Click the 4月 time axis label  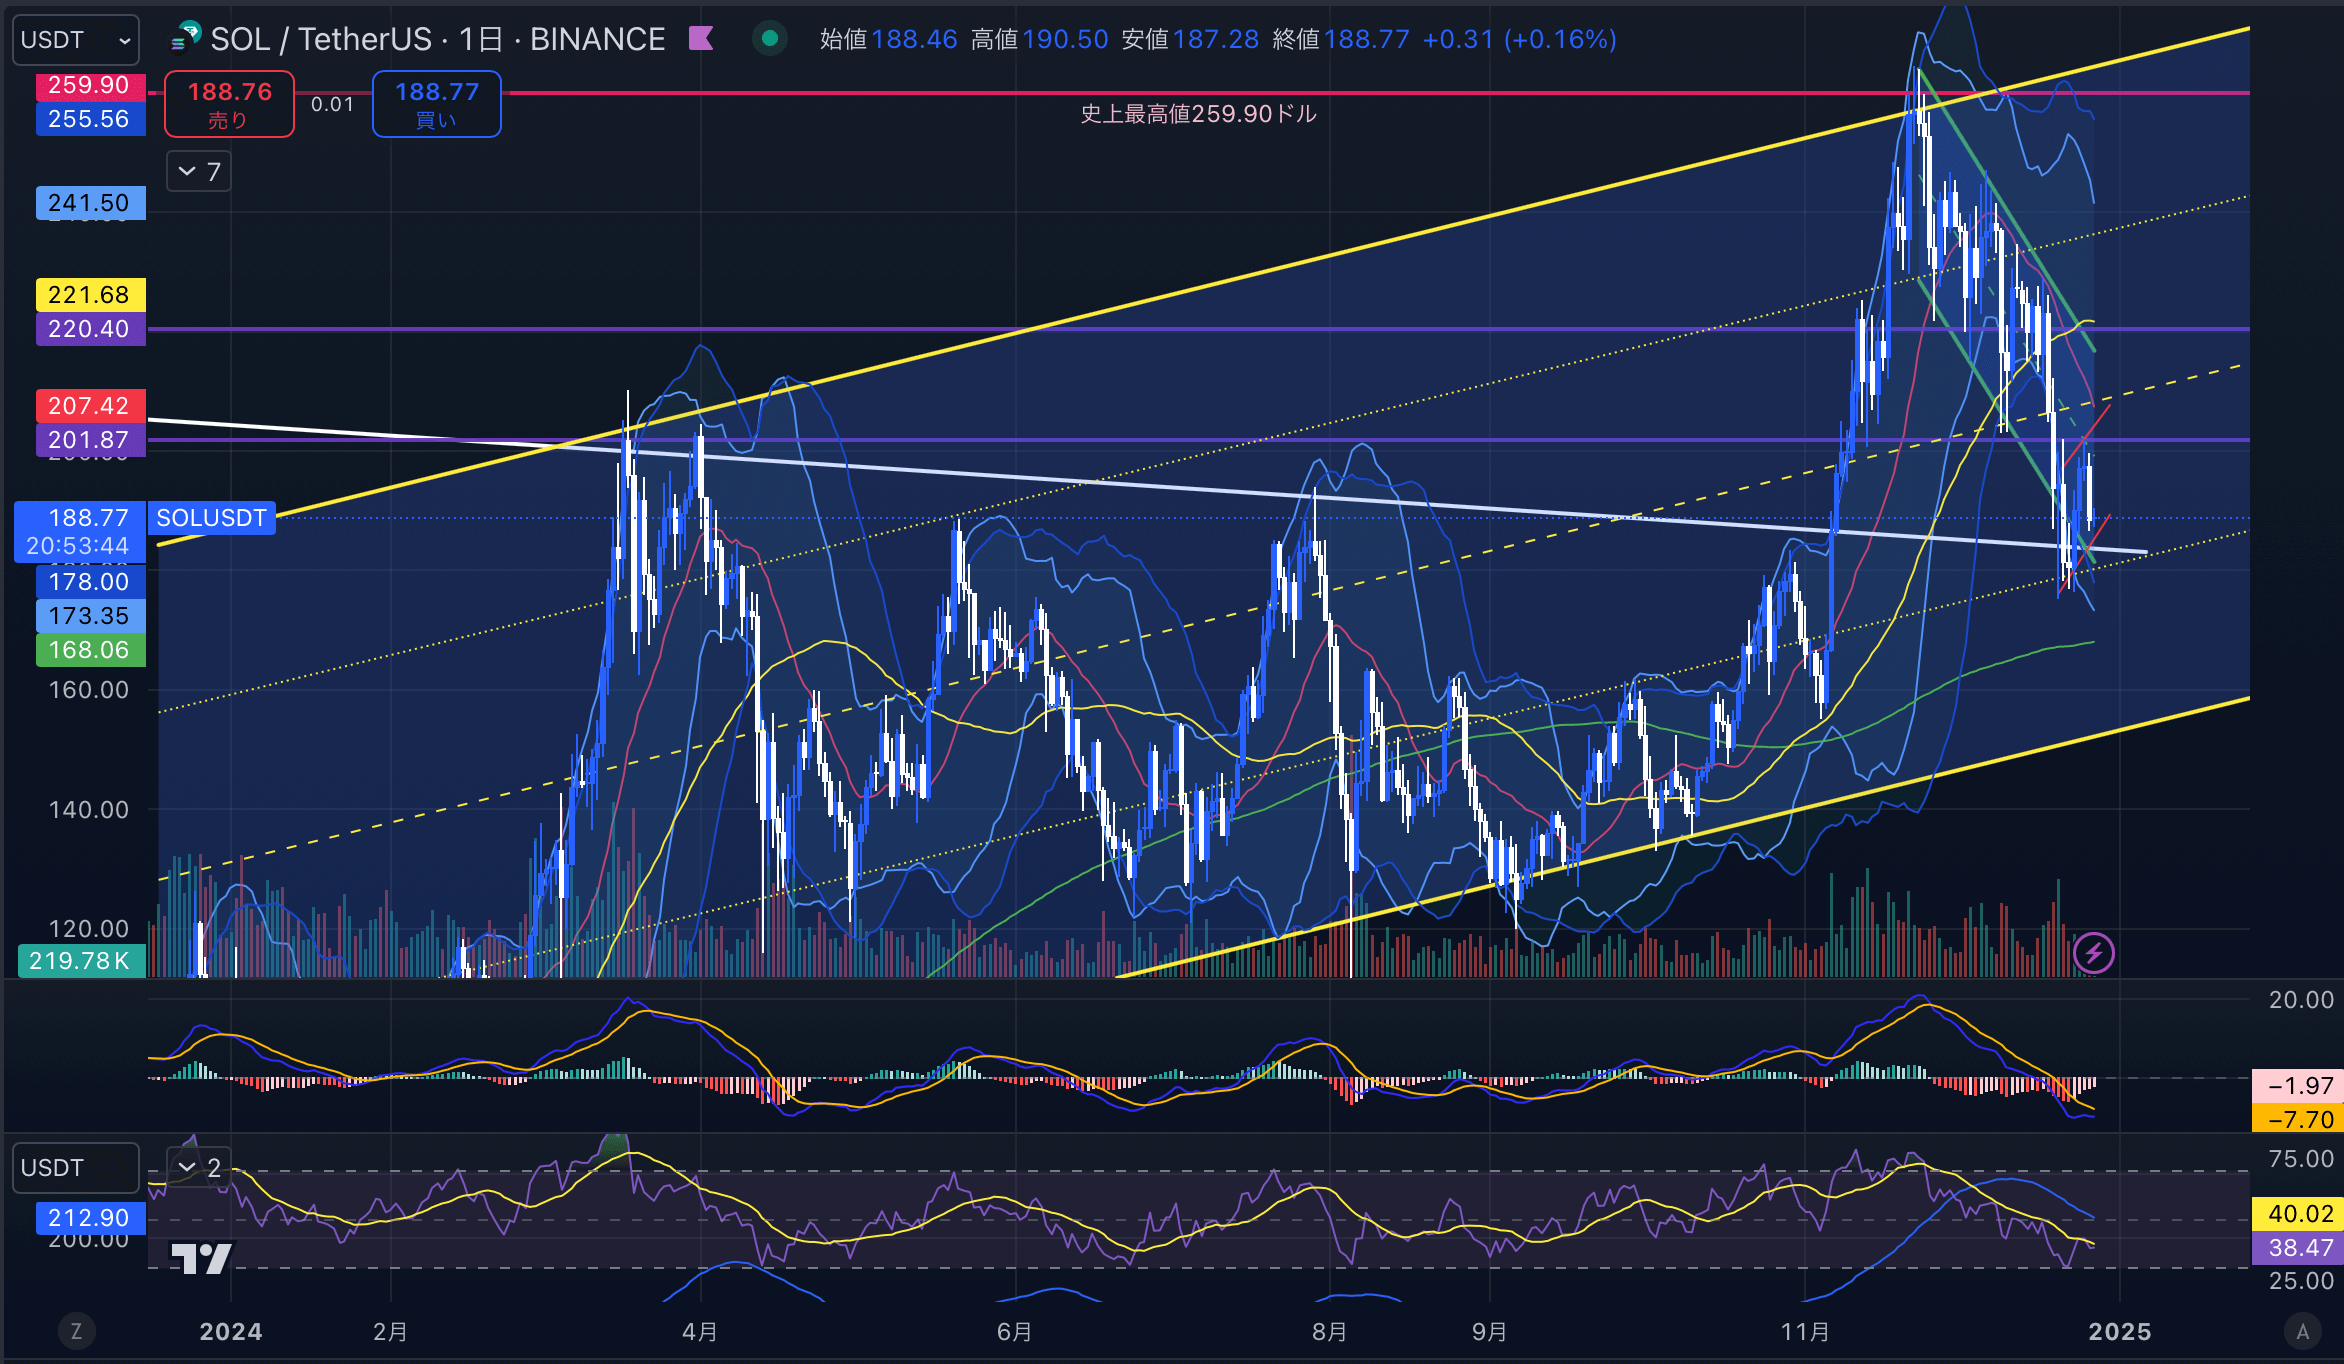pyautogui.click(x=700, y=1332)
